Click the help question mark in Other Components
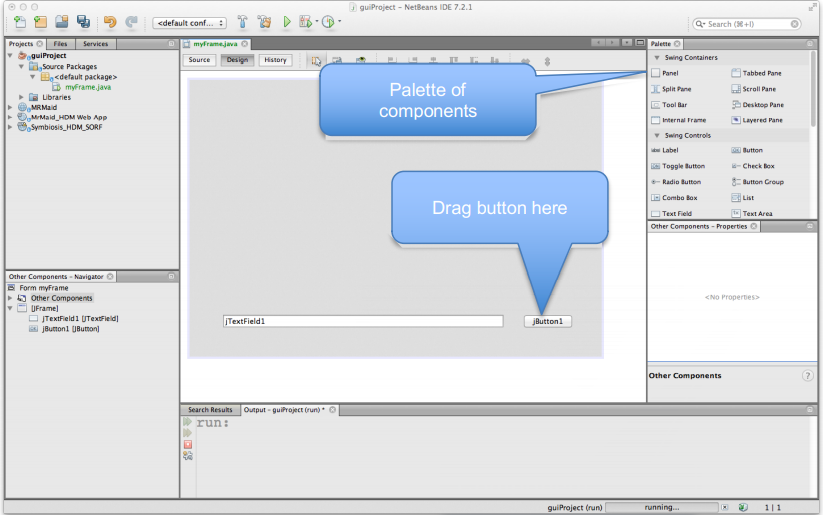 tap(807, 376)
